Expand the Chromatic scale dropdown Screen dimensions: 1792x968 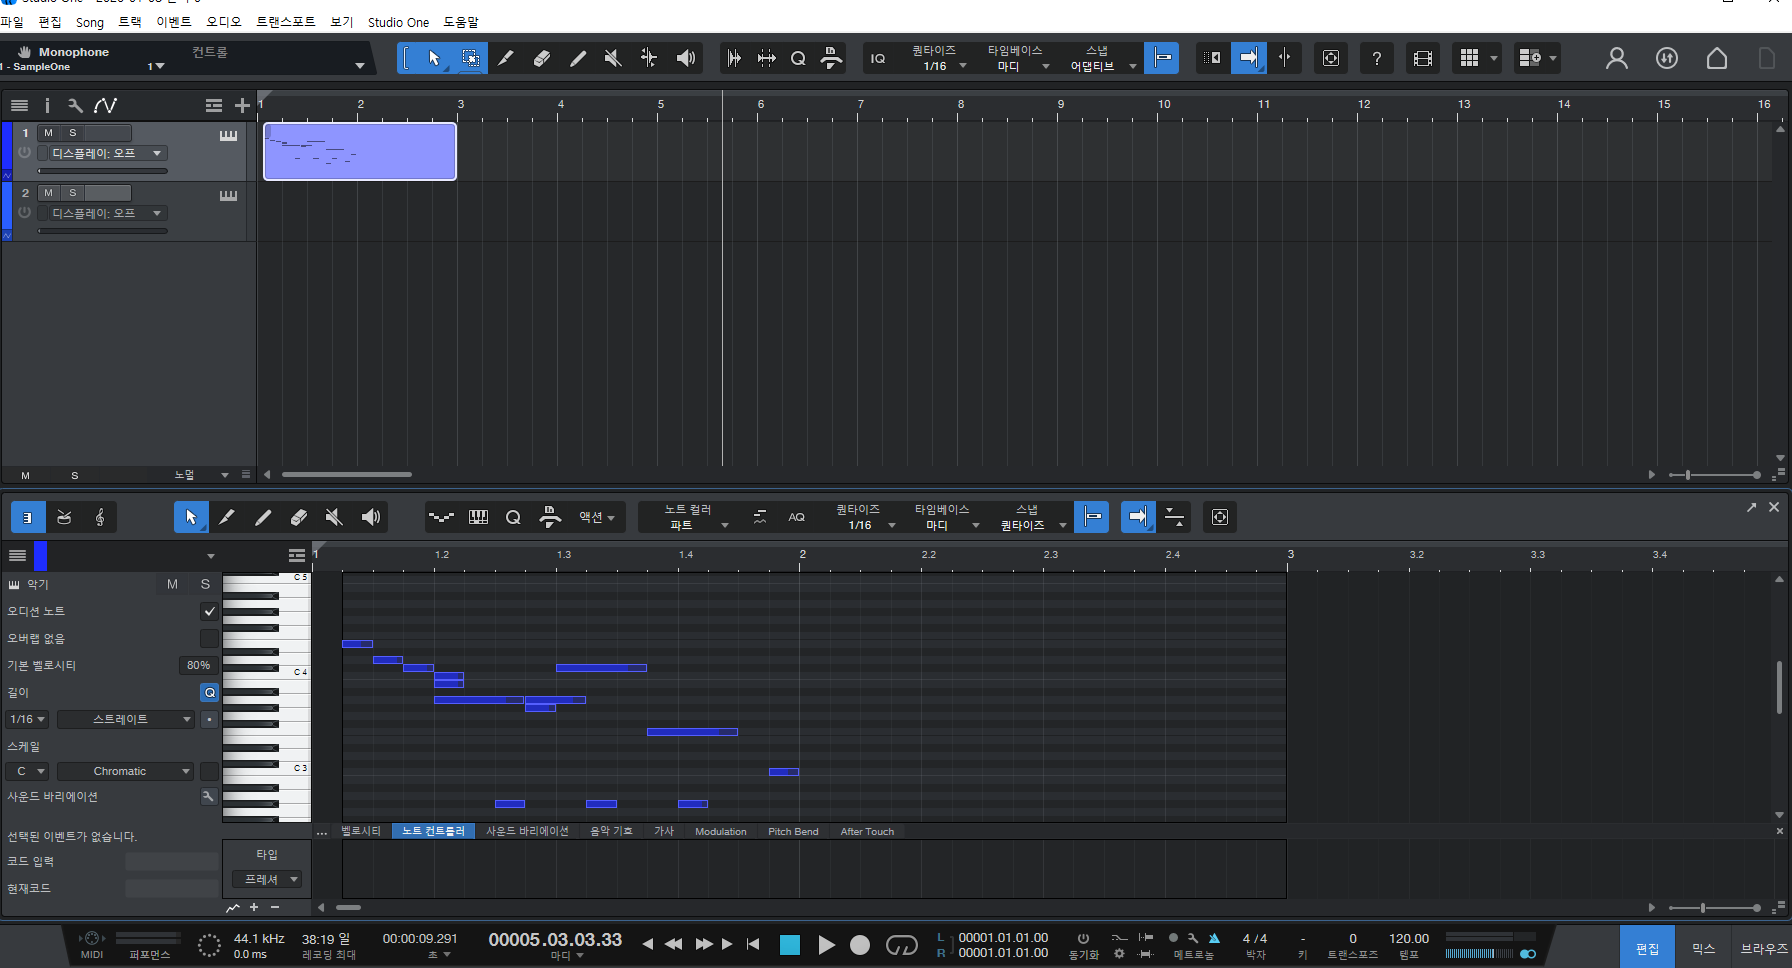(125, 771)
